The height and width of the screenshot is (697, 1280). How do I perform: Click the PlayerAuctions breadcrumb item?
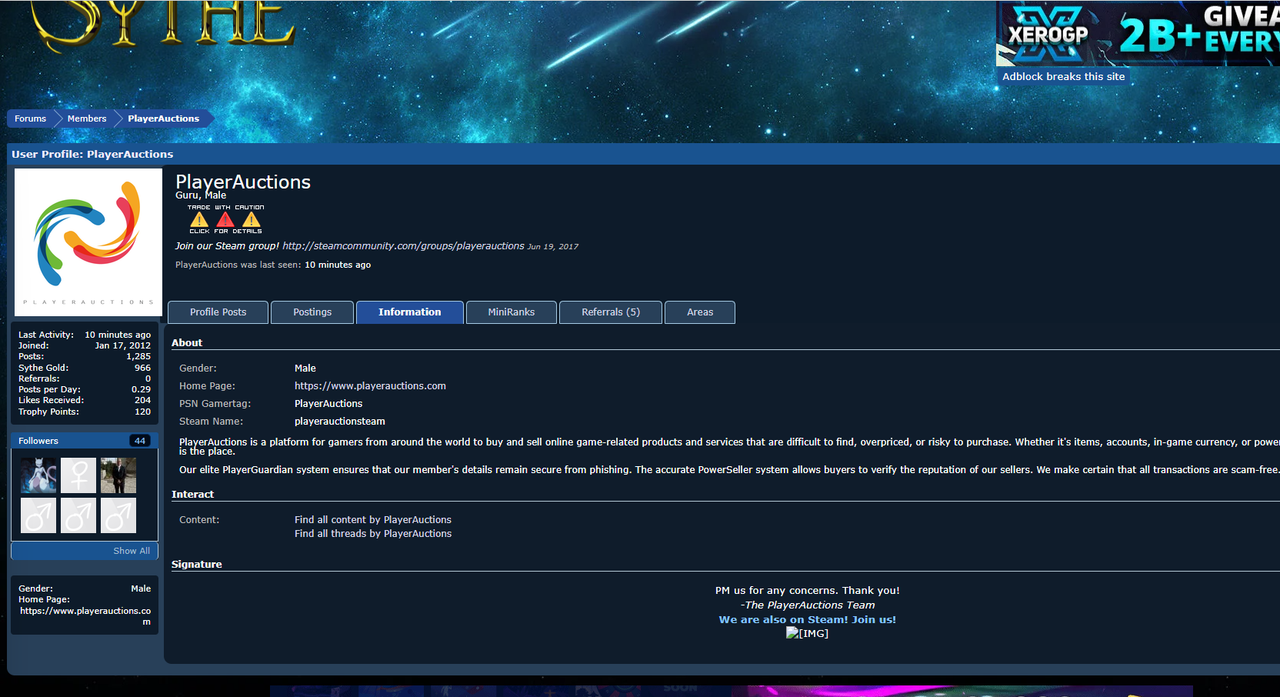[164, 118]
